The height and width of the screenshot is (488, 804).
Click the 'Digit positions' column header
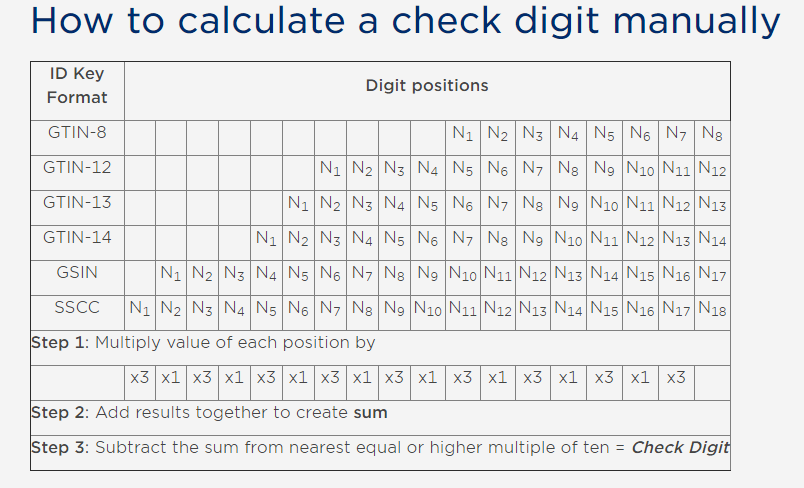pyautogui.click(x=427, y=86)
